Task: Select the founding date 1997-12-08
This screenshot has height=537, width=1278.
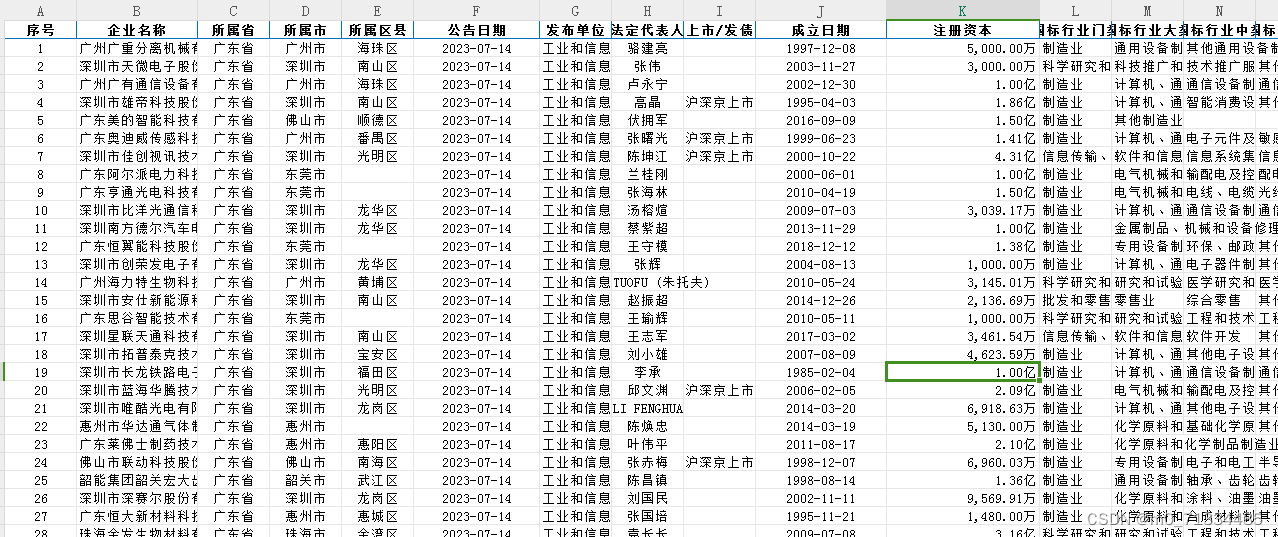Action: coord(820,48)
